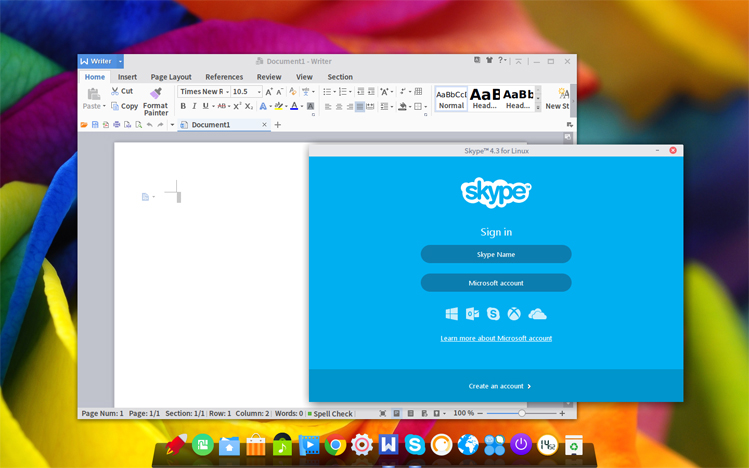Toggle Spell Check in status bar
This screenshot has width=749, height=468.
coord(330,413)
